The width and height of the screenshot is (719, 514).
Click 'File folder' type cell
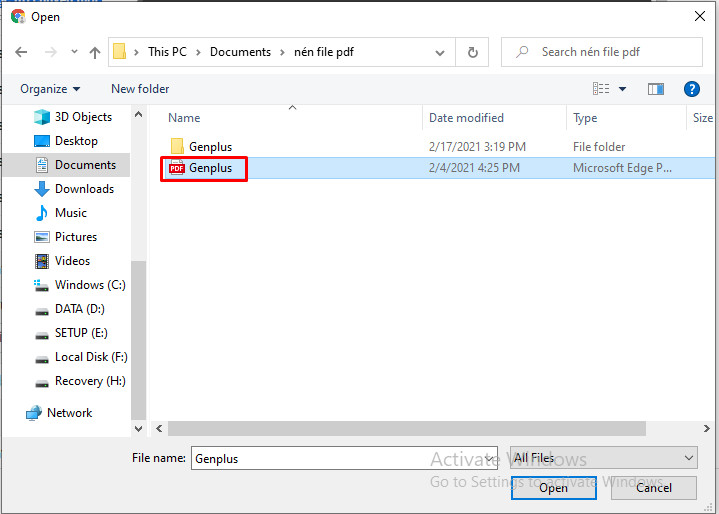pyautogui.click(x=599, y=147)
